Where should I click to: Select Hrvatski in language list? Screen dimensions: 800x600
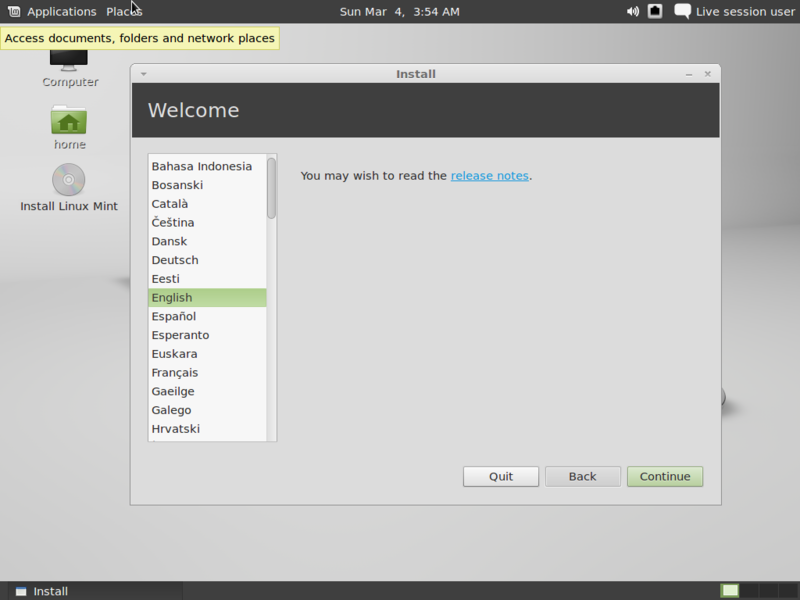[207, 429]
